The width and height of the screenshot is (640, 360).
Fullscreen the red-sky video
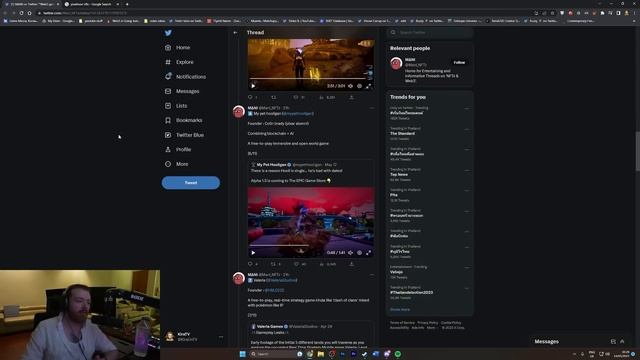tap(368, 253)
